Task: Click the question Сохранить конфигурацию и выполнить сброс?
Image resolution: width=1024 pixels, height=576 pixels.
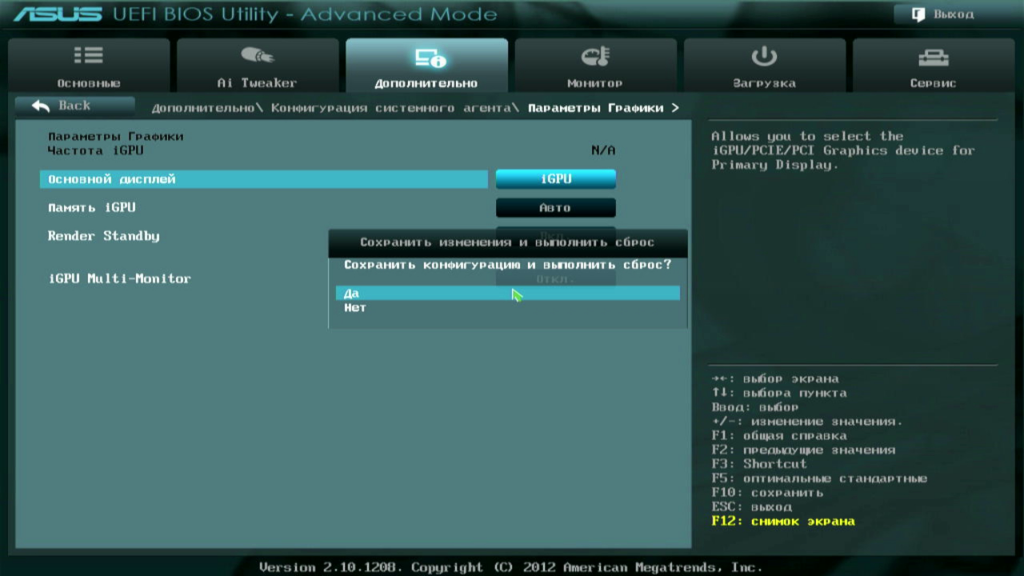Action: pyautogui.click(x=507, y=264)
